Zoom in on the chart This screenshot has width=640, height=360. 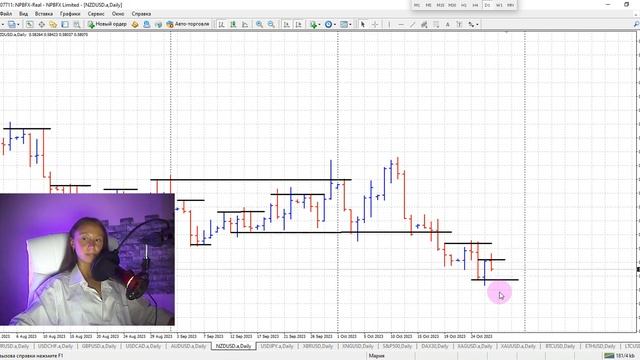pyautogui.click(x=259, y=24)
